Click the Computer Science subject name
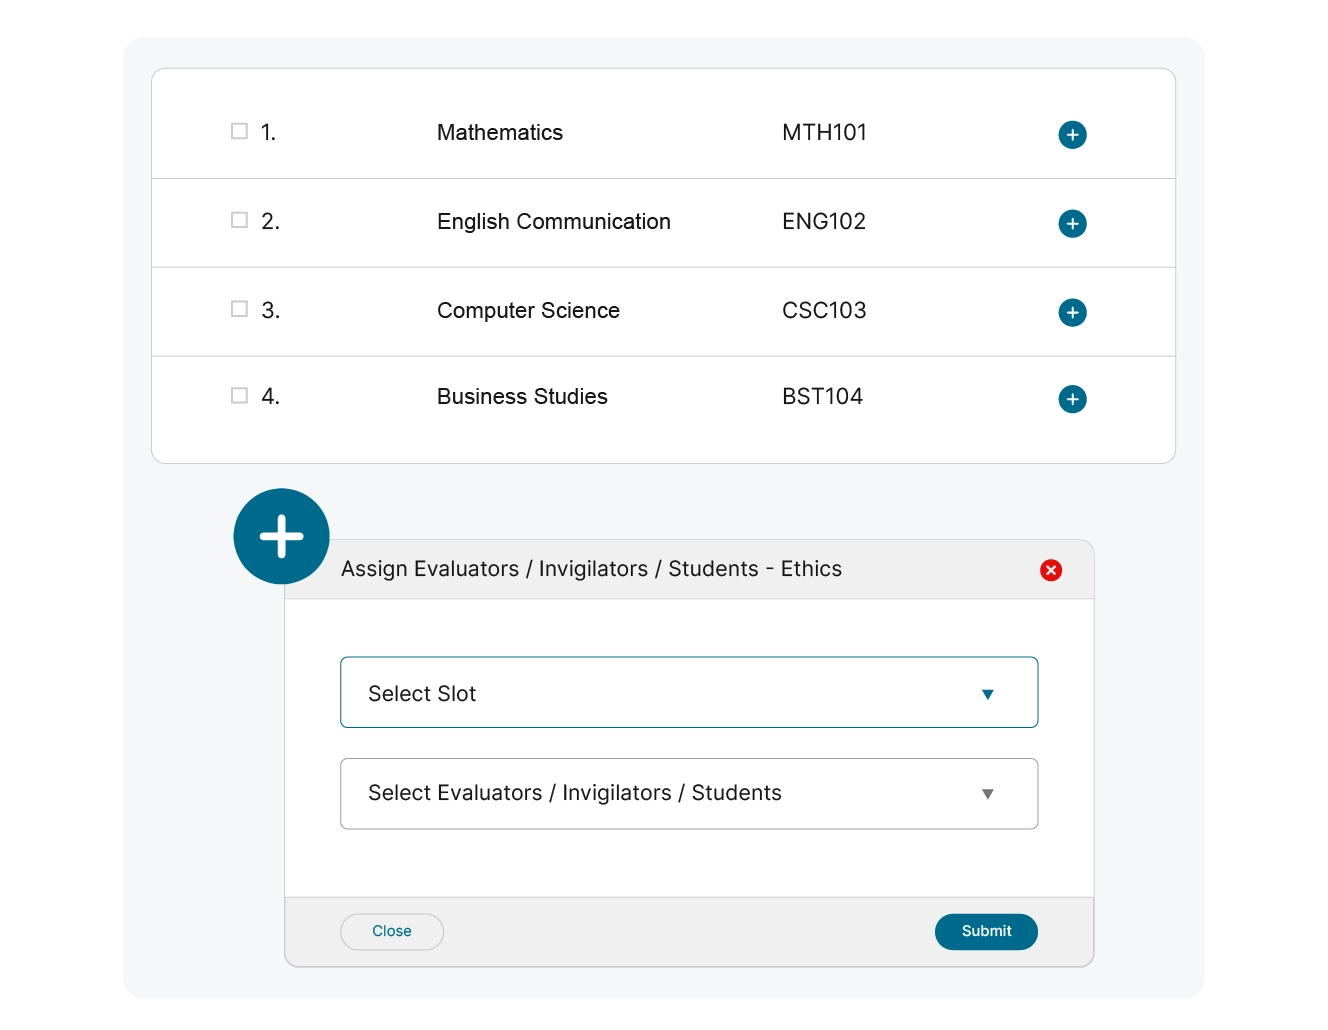Screen dimensions: 1328x1030 tap(528, 311)
